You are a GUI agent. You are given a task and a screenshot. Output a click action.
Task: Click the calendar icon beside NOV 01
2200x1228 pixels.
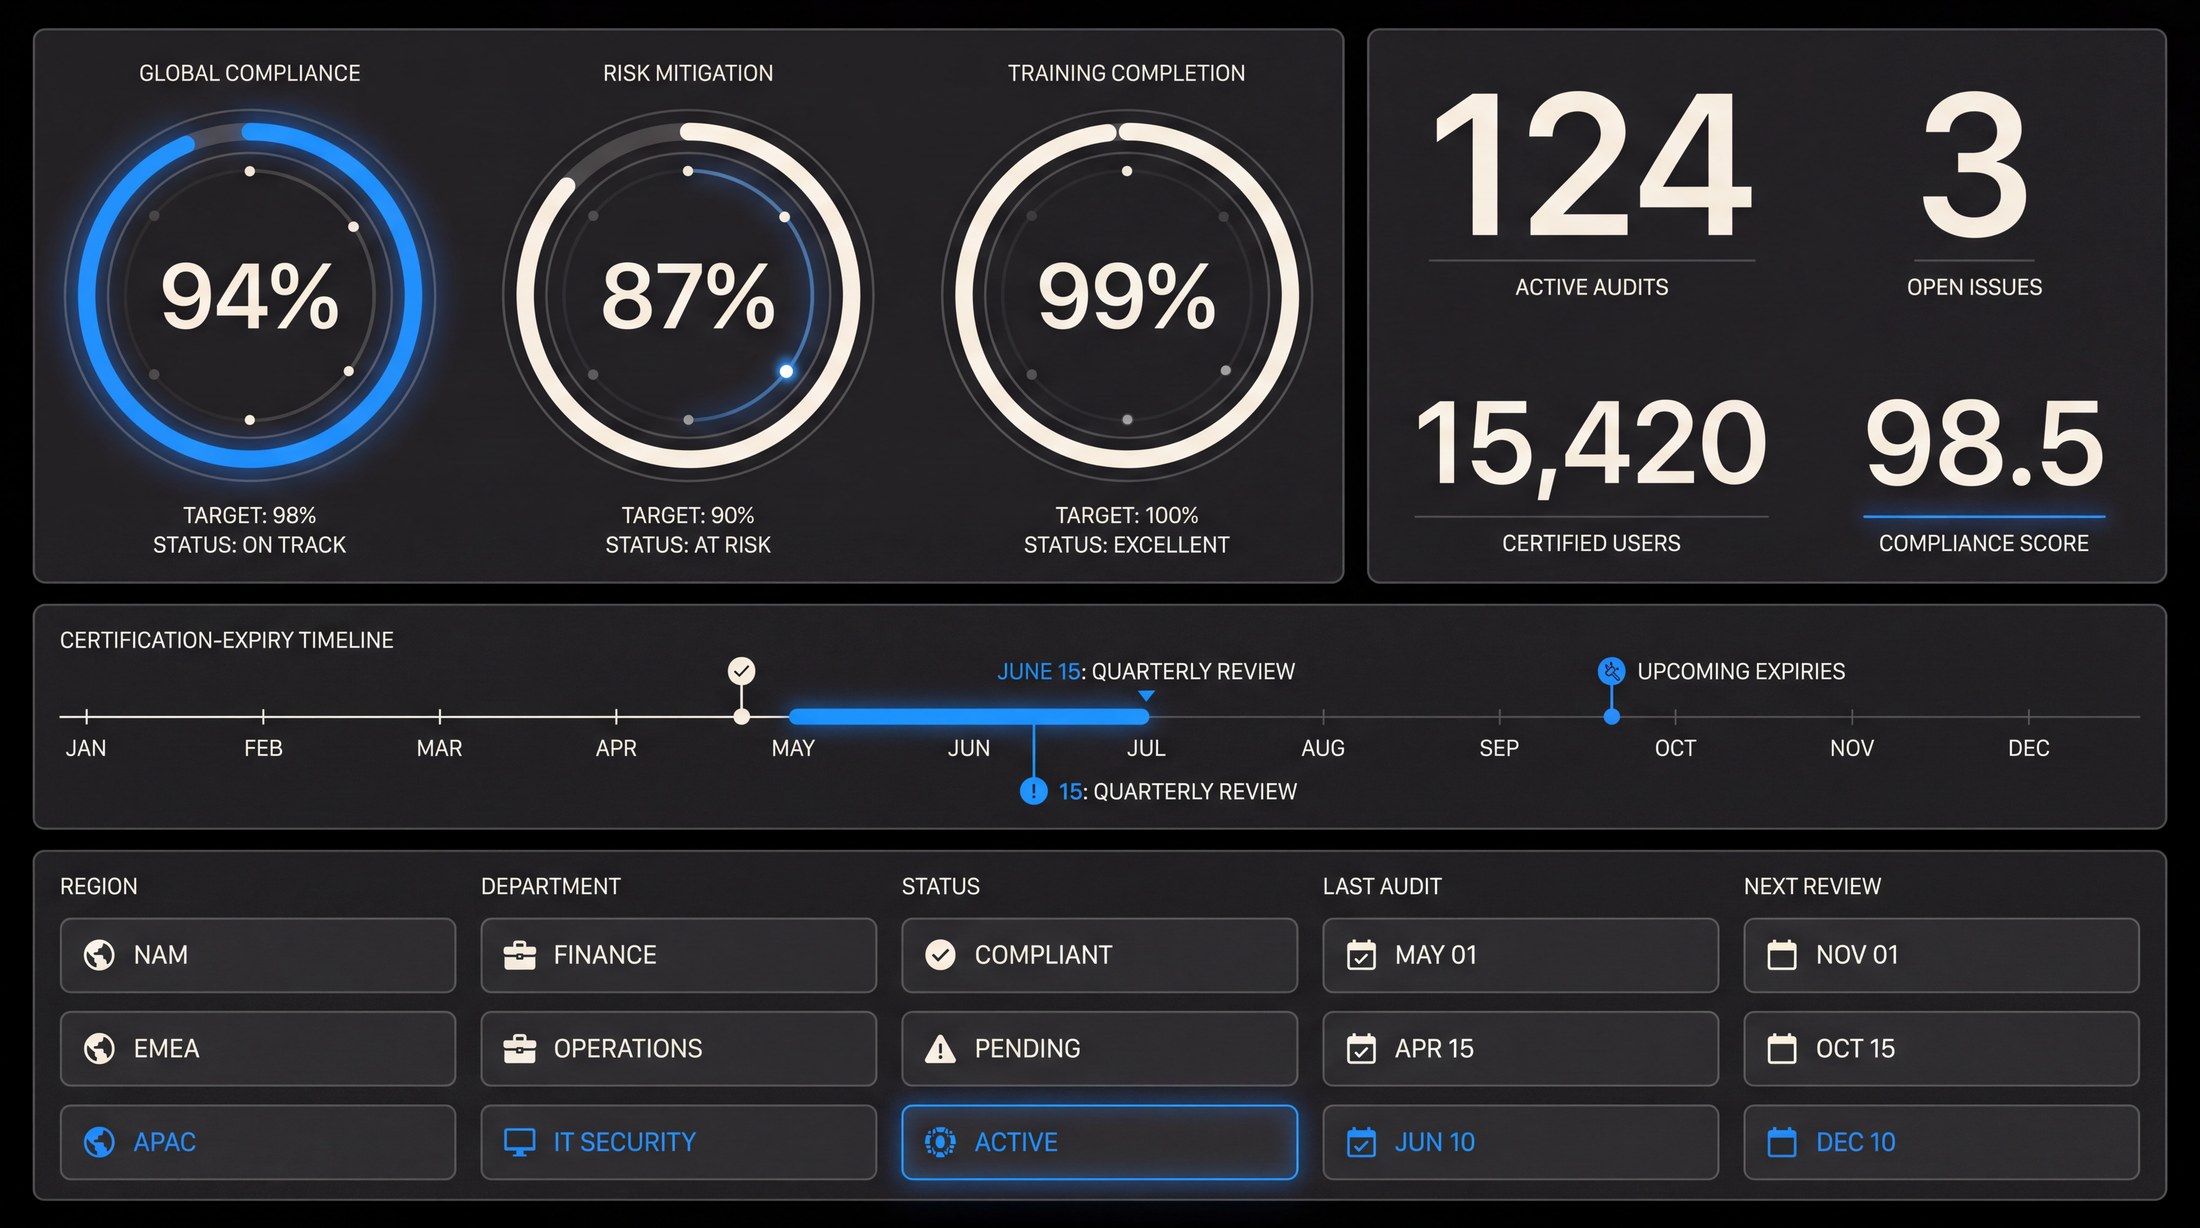[1782, 955]
